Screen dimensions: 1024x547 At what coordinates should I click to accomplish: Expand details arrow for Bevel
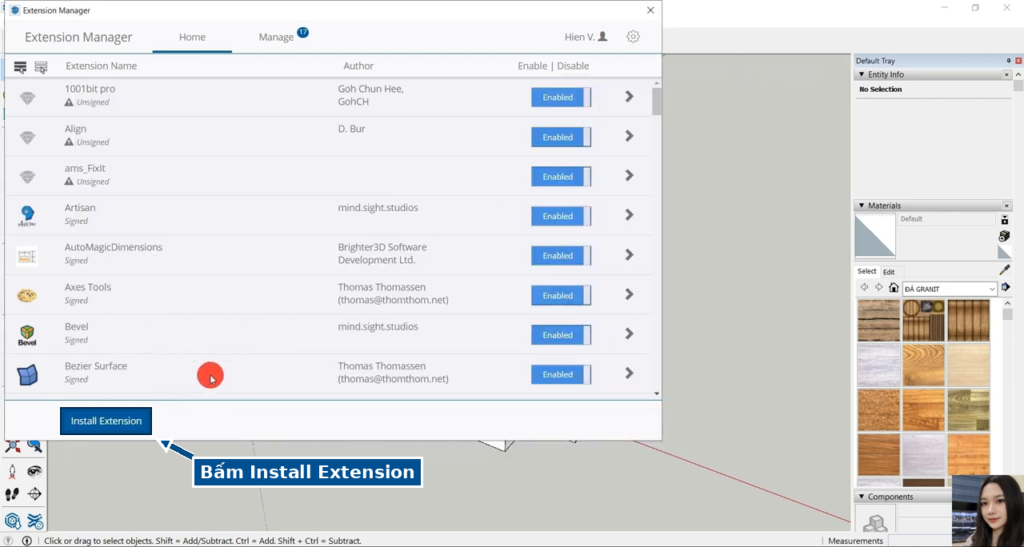pyautogui.click(x=630, y=334)
